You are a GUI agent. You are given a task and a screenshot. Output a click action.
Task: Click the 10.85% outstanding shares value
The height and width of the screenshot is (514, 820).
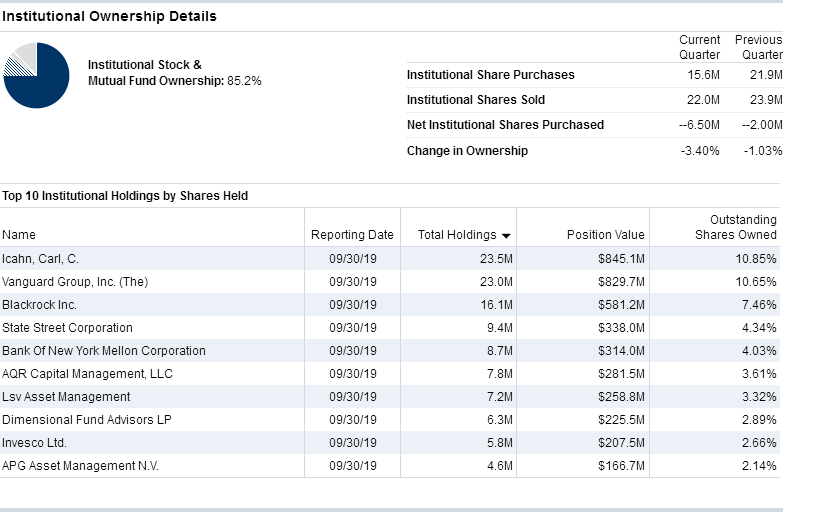(756, 259)
